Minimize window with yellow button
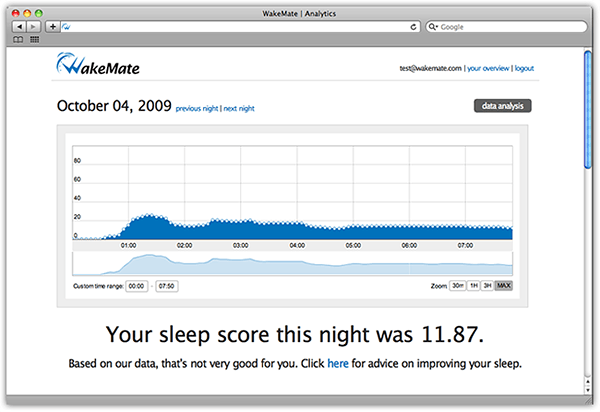 (x=27, y=13)
